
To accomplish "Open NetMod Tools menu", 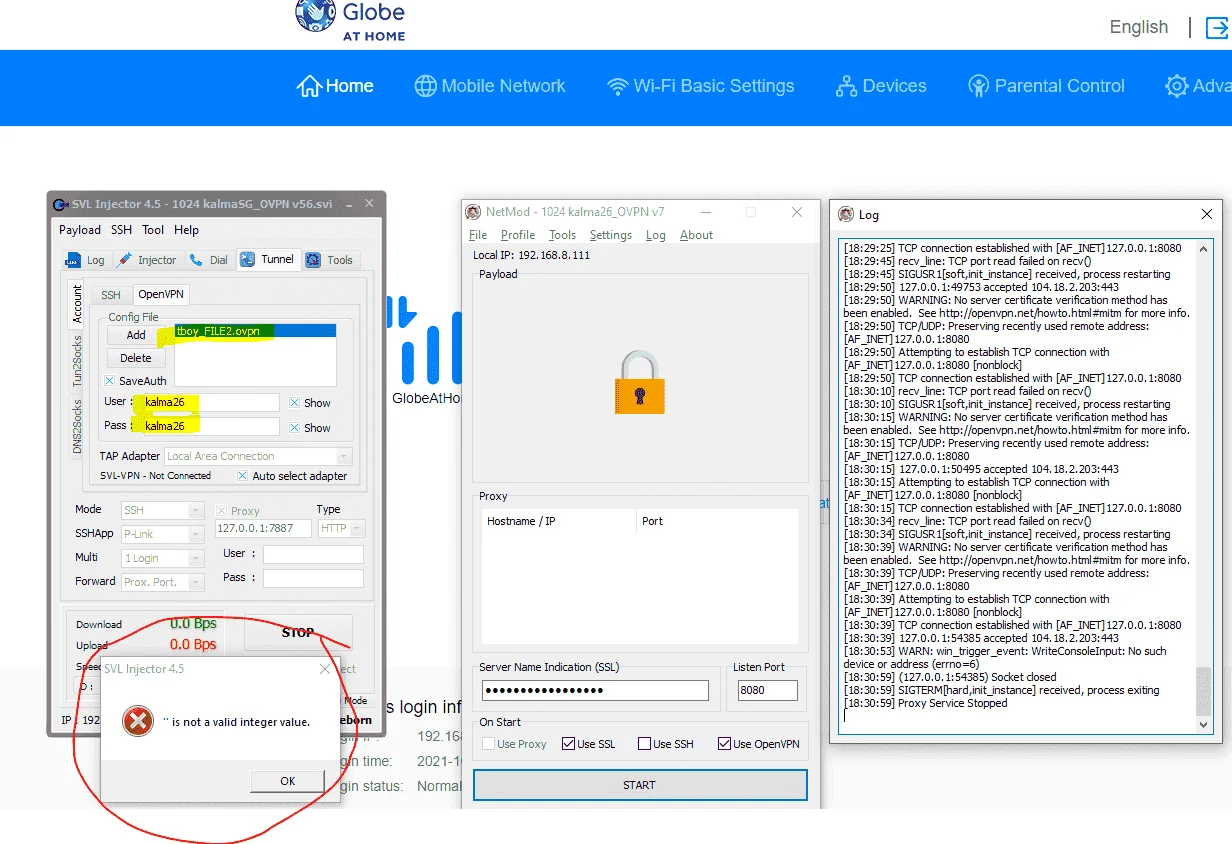I will [562, 235].
